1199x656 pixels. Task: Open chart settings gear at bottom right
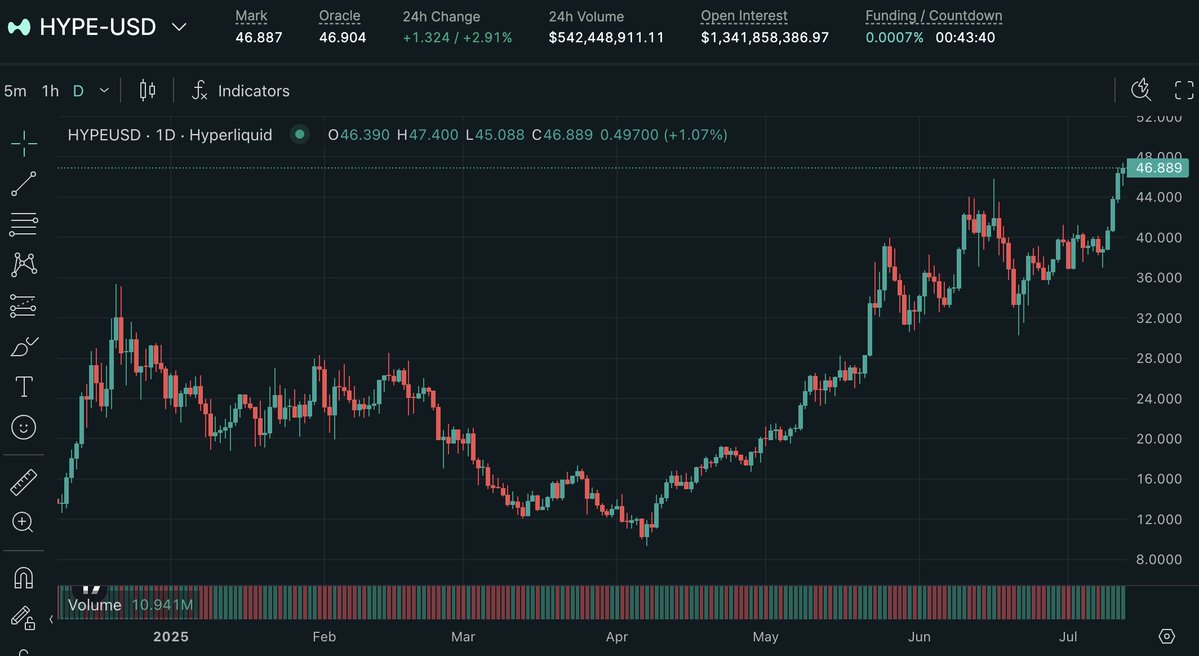[x=1166, y=636]
